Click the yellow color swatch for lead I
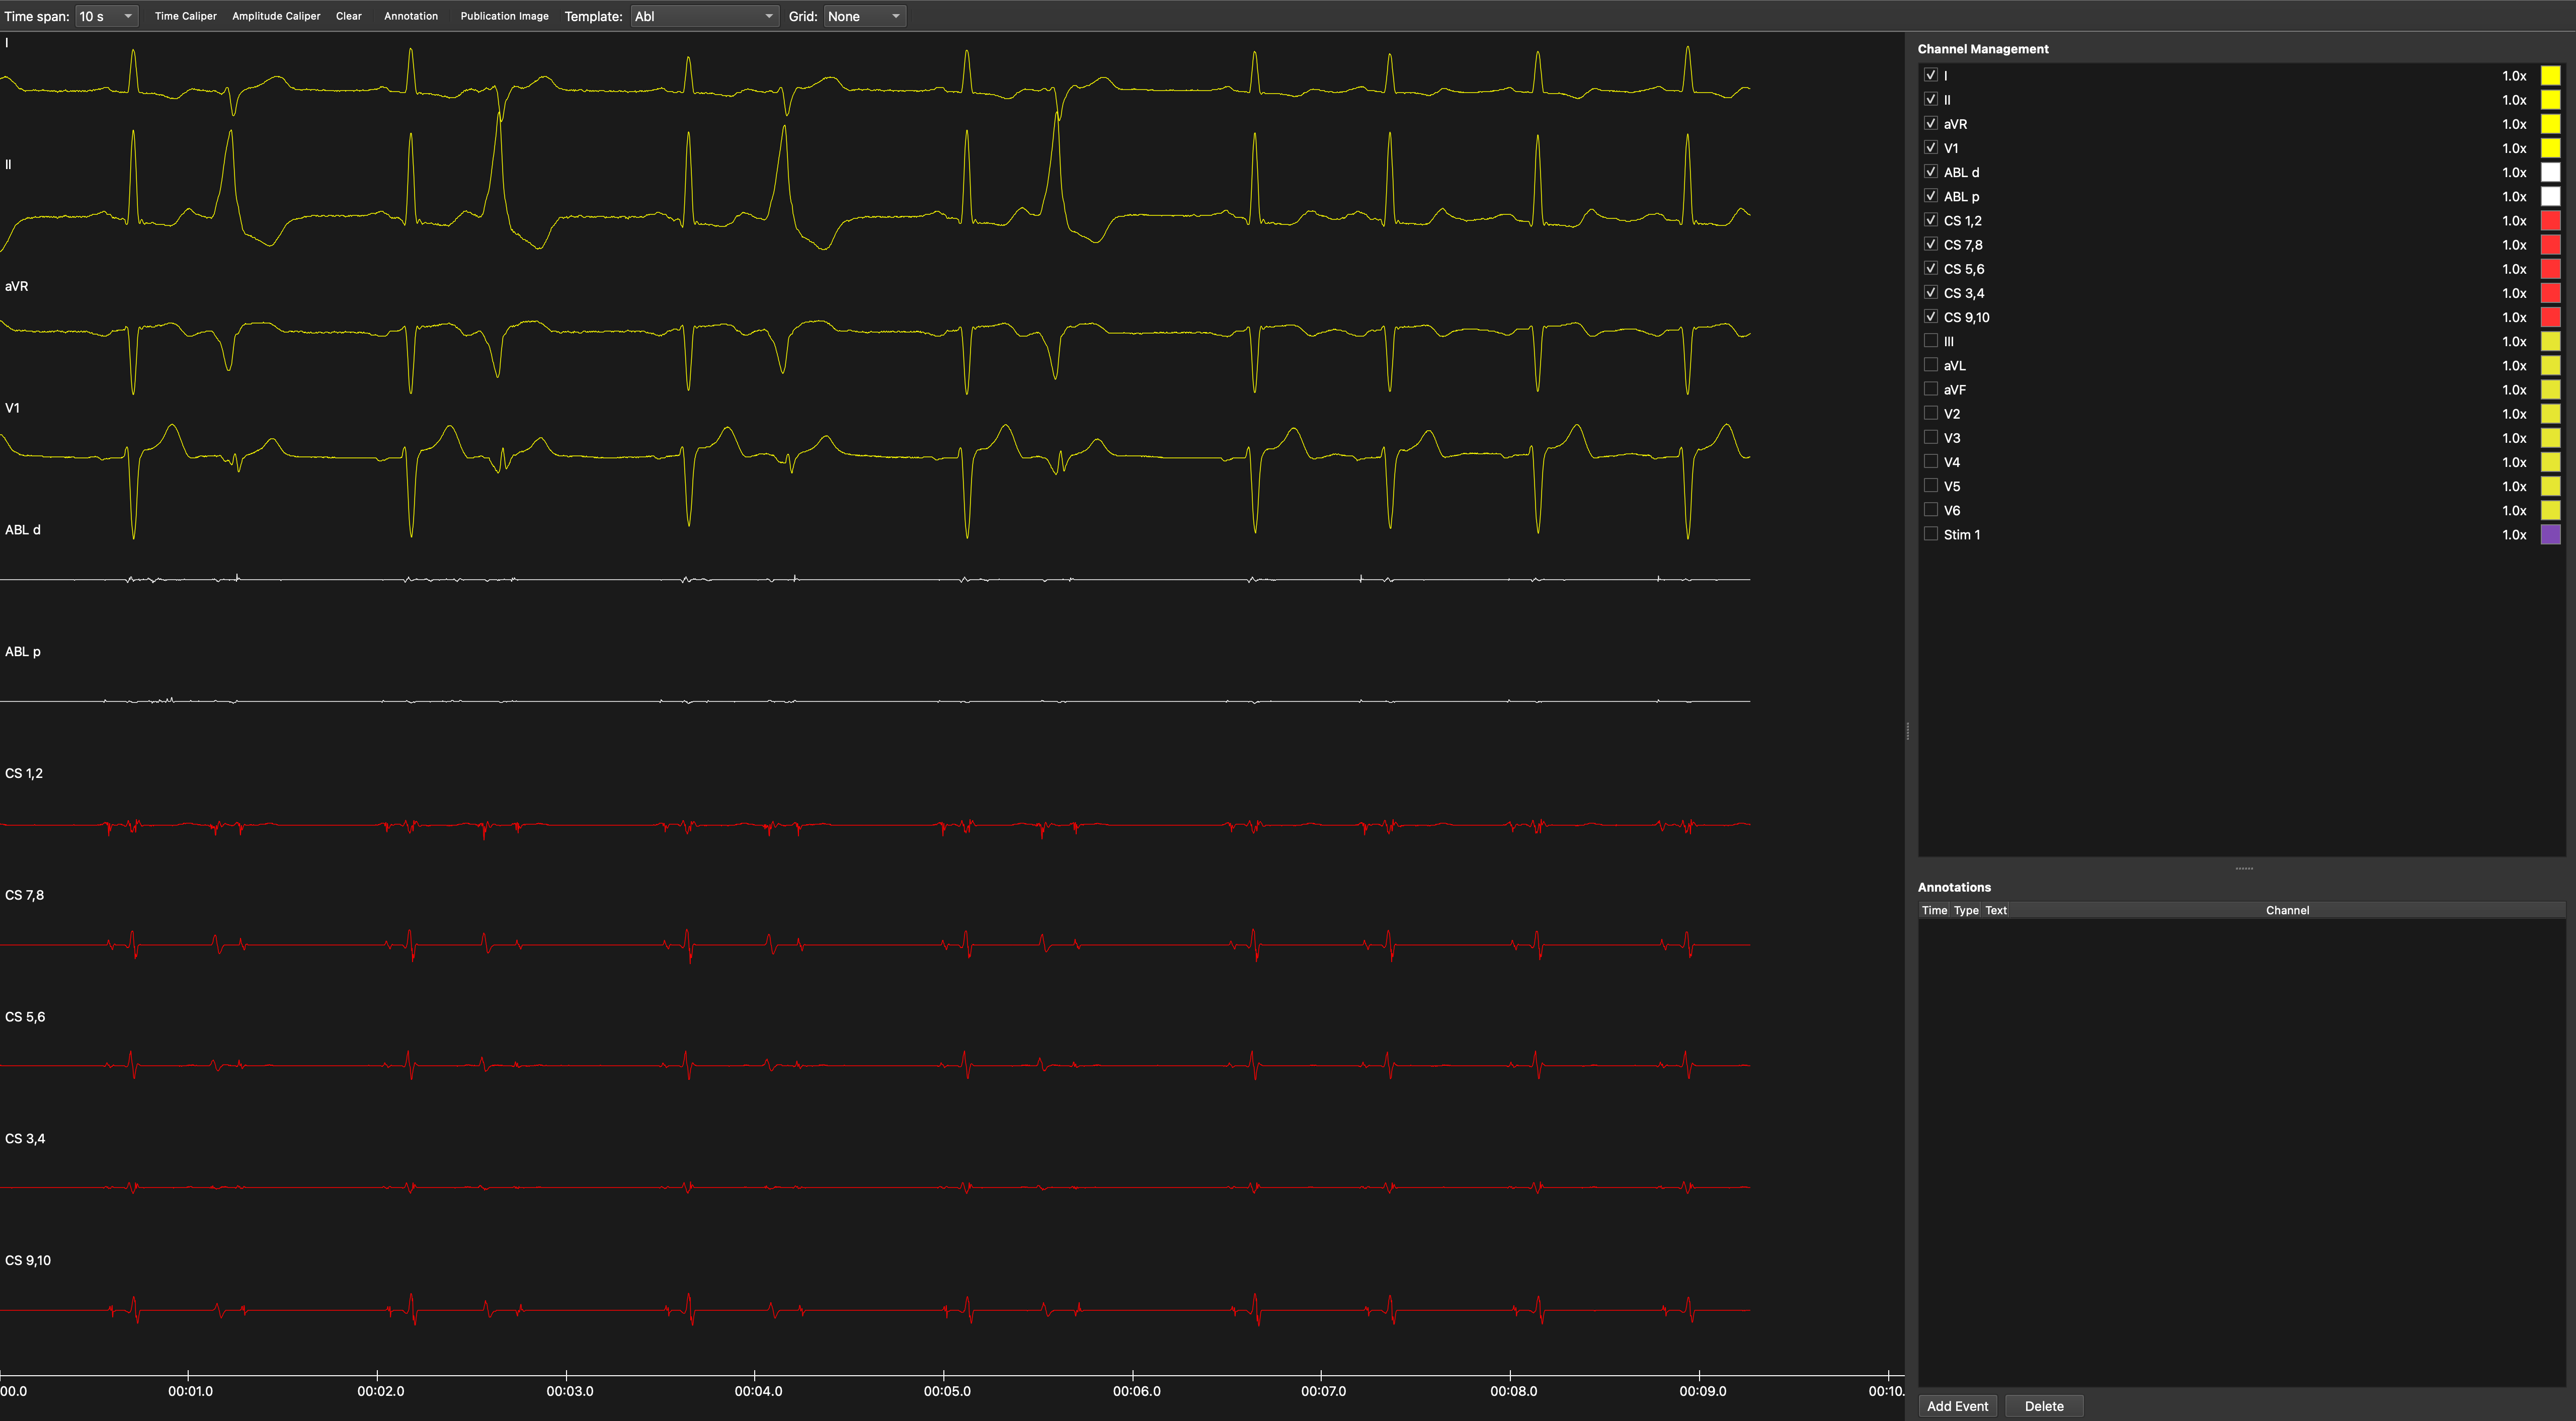 [x=2550, y=75]
